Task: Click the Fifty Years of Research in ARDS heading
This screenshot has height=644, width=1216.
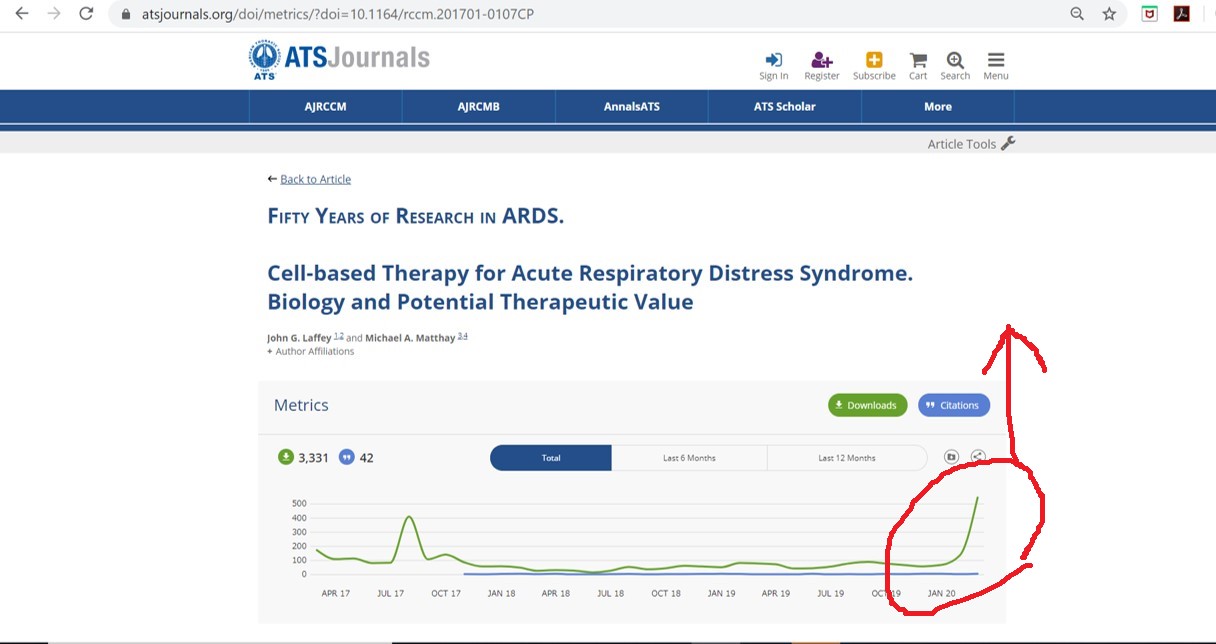Action: [x=416, y=216]
